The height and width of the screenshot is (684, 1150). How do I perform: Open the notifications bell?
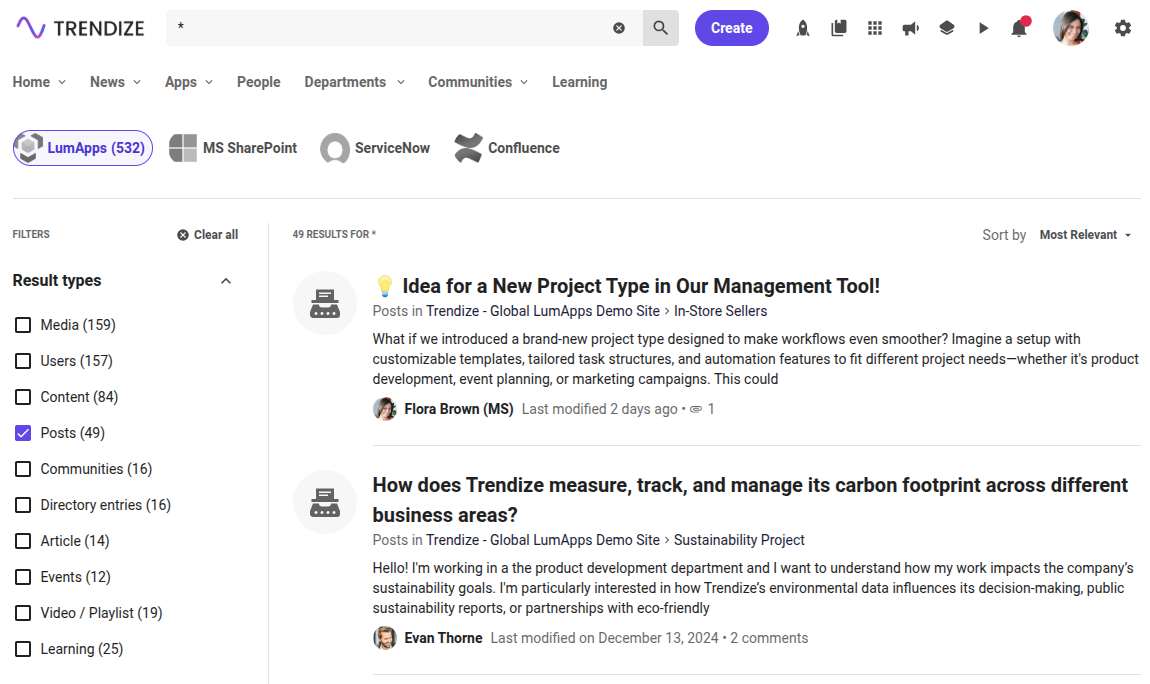1019,28
